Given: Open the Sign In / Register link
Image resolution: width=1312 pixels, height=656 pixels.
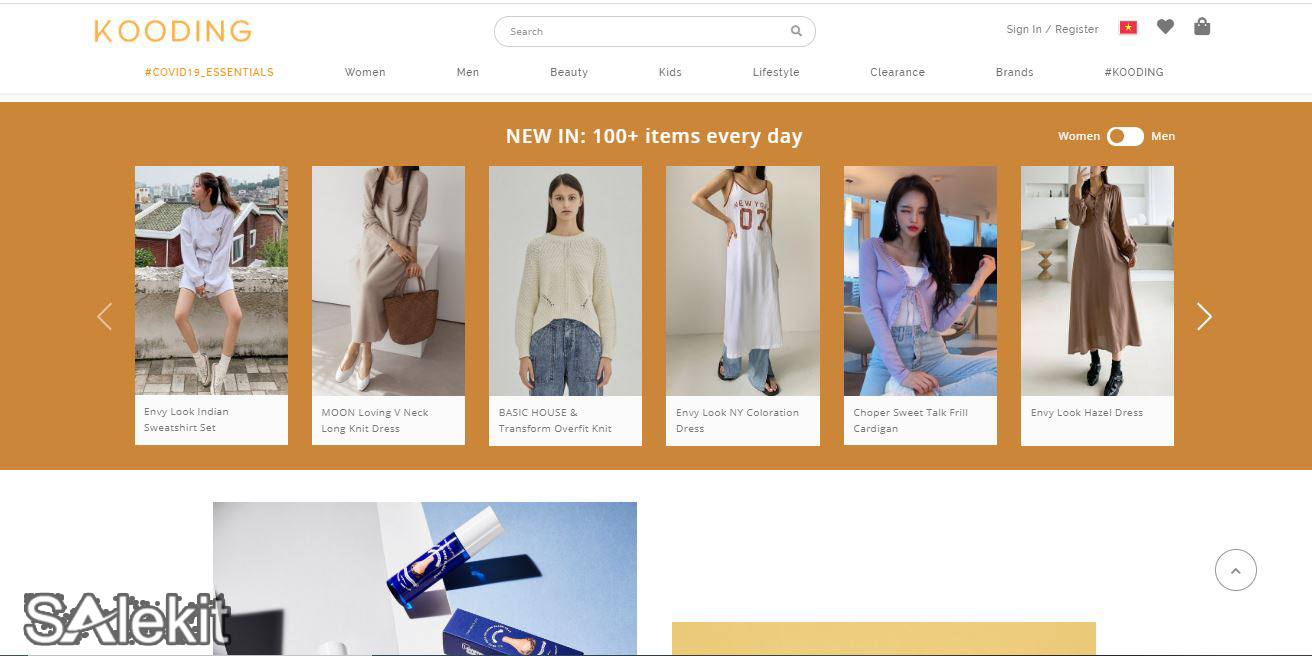Looking at the screenshot, I should (x=1052, y=29).
